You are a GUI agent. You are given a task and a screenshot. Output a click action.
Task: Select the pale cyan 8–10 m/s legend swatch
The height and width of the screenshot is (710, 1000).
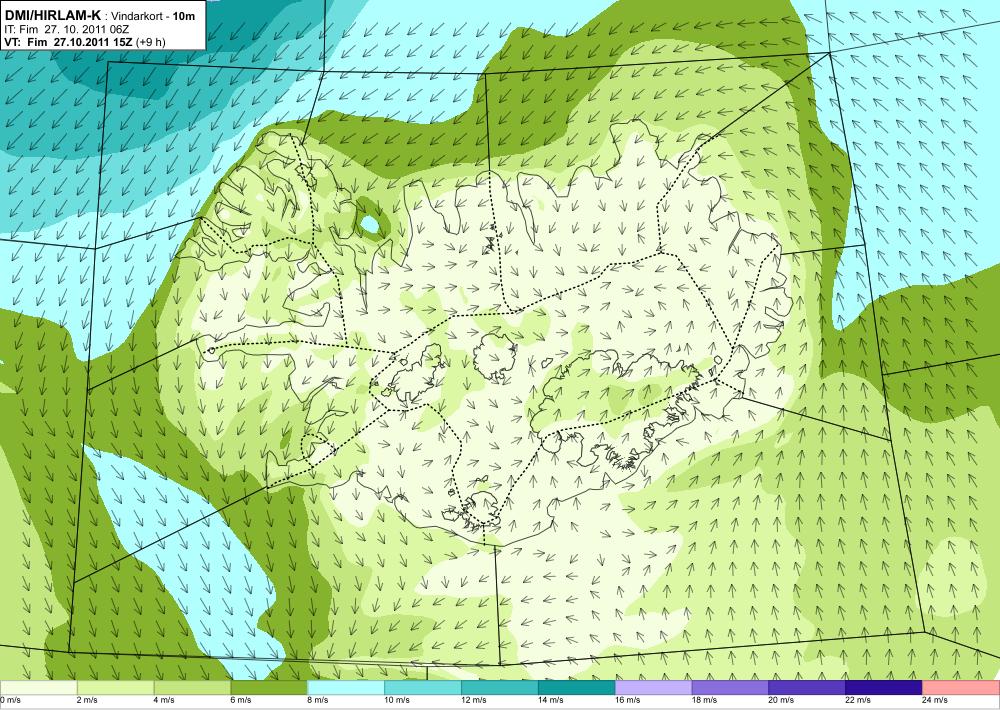click(346, 688)
